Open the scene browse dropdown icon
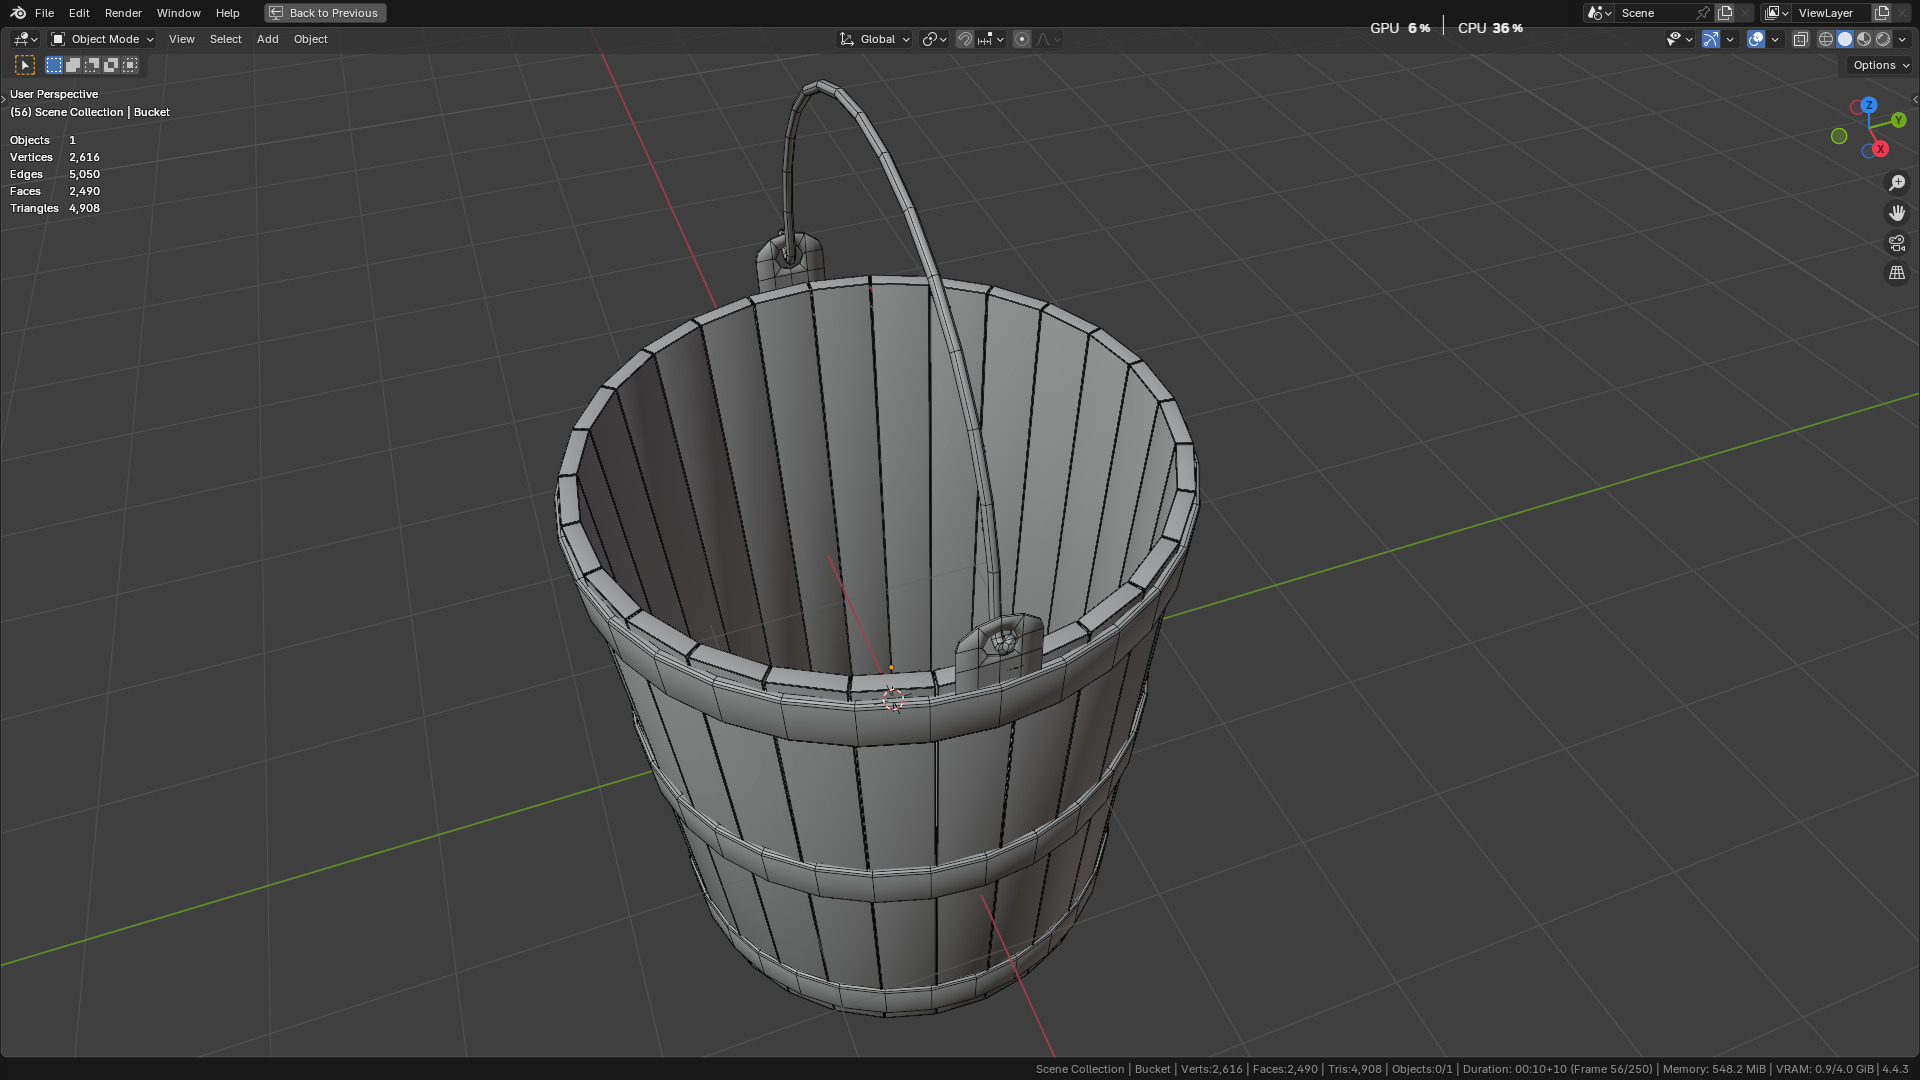 [1598, 13]
